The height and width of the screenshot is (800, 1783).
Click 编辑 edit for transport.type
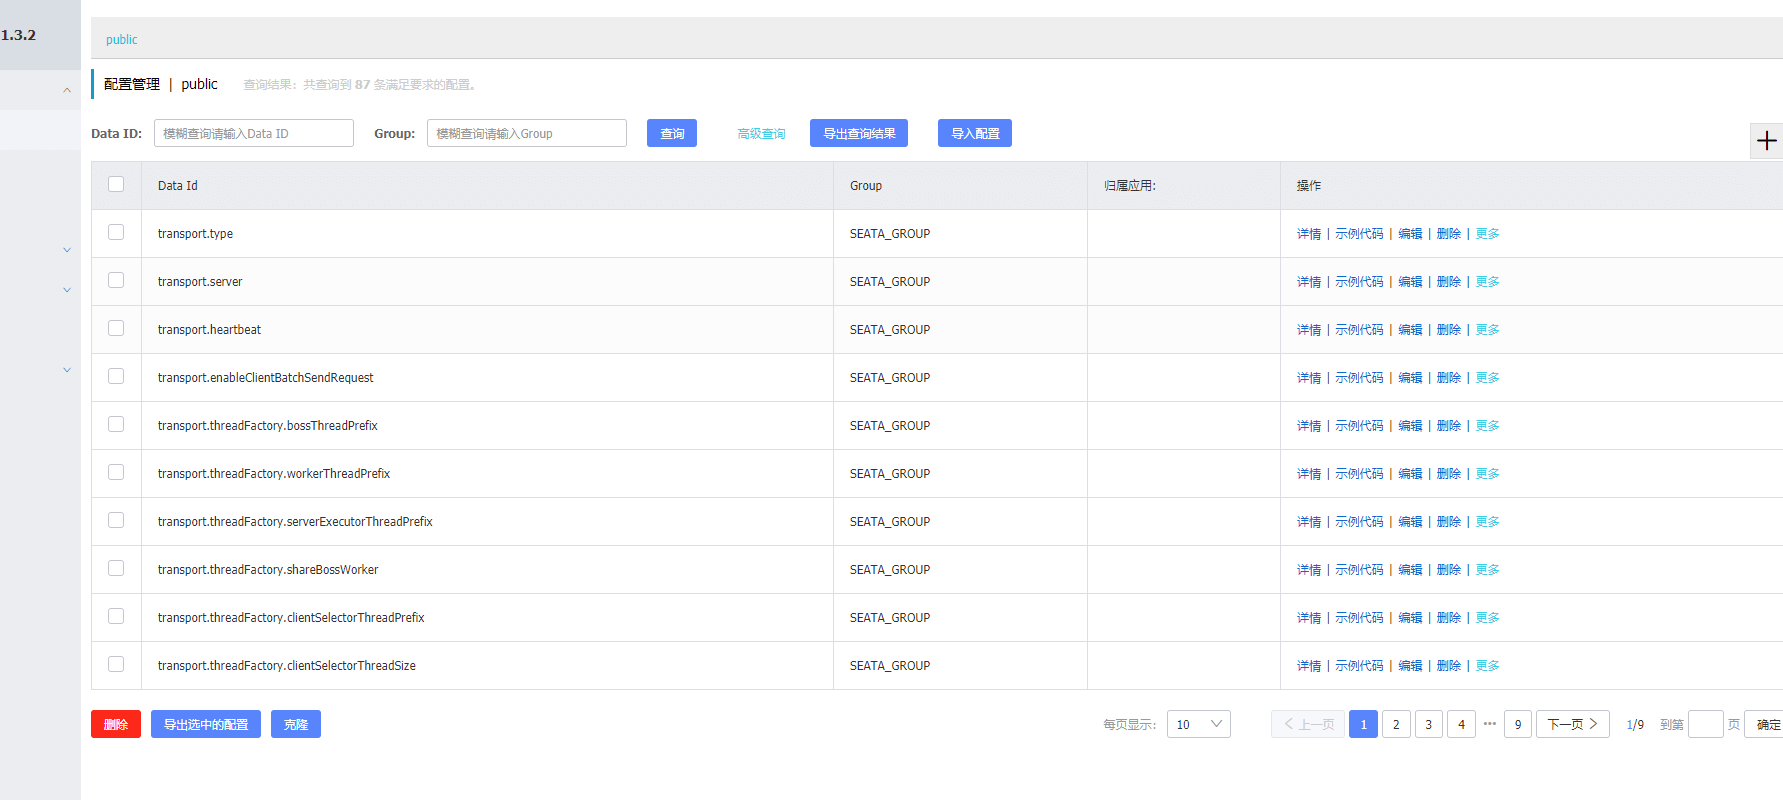1410,234
